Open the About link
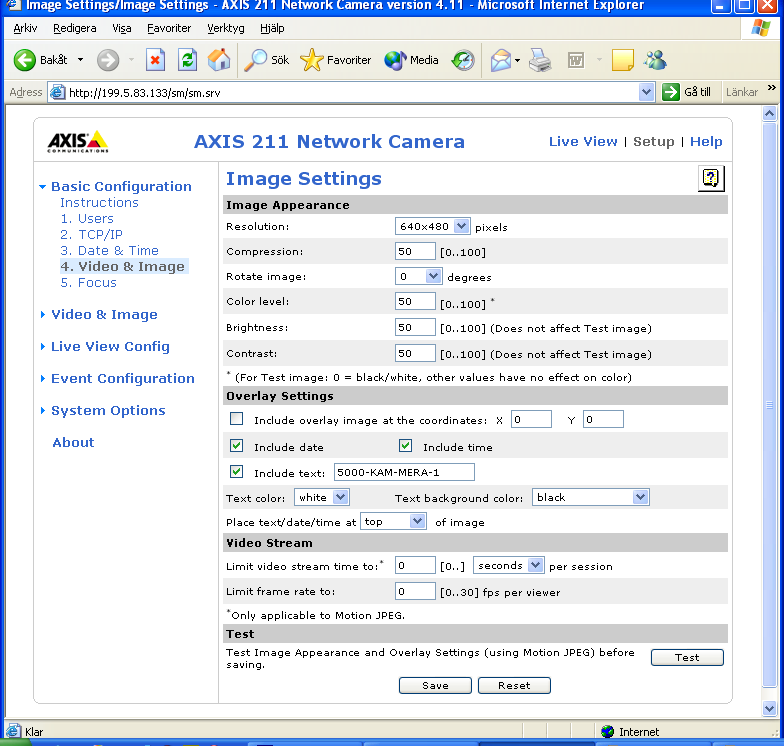This screenshot has width=784, height=746. (73, 442)
